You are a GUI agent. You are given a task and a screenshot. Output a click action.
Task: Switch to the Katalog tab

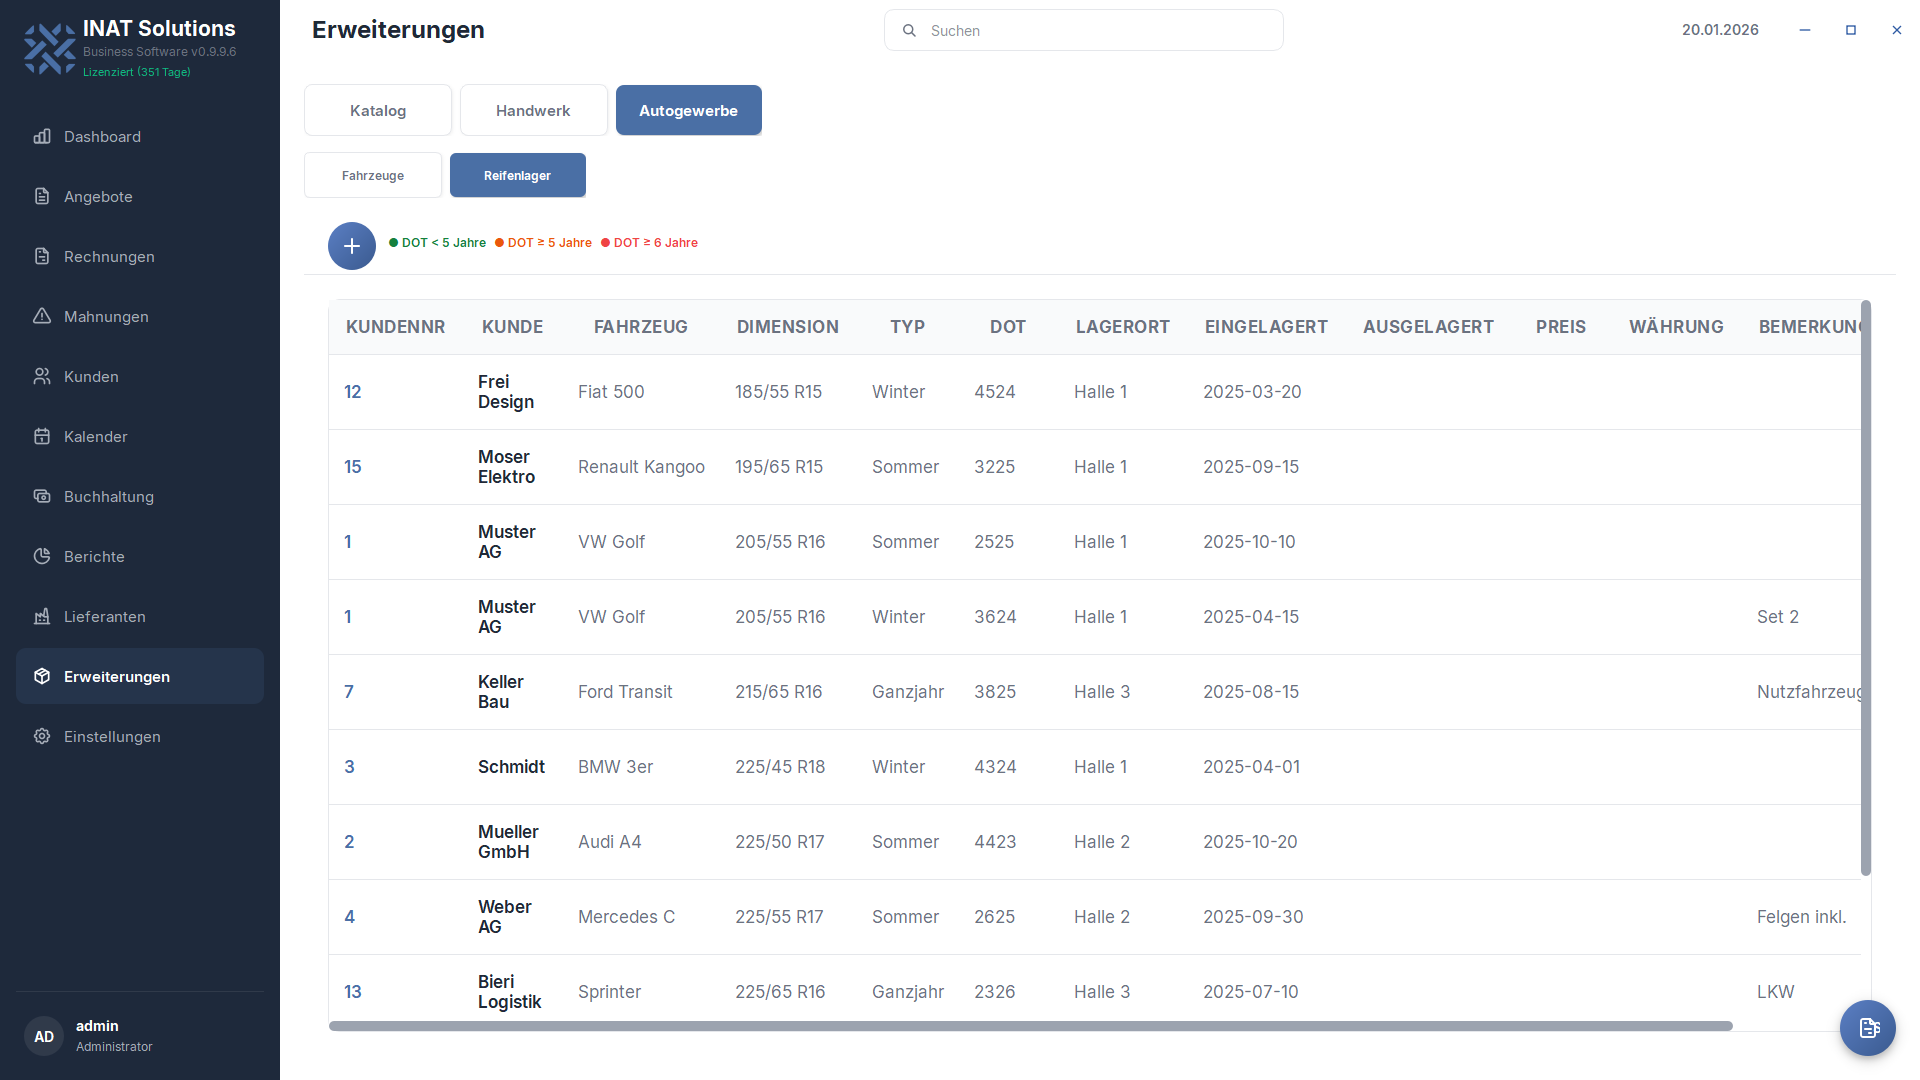378,111
